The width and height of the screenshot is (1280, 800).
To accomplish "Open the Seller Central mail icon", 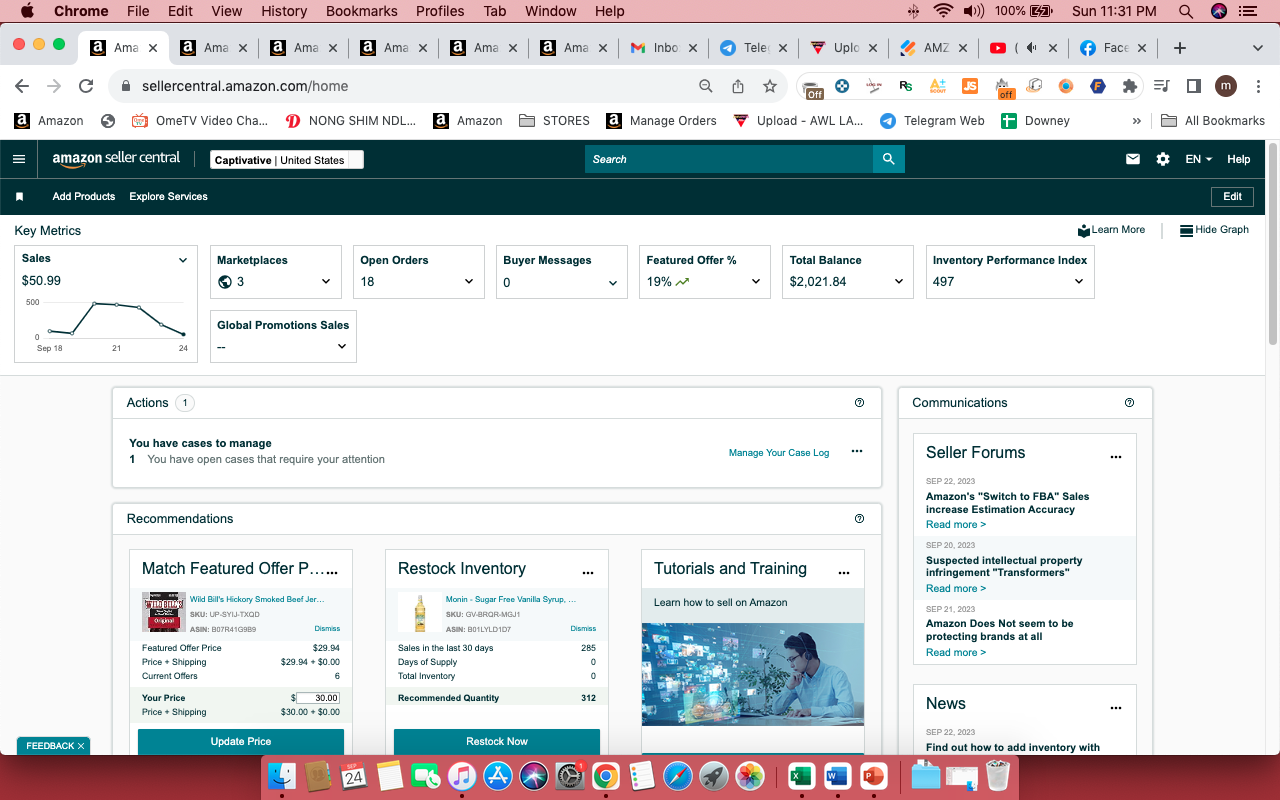I will tap(1133, 159).
